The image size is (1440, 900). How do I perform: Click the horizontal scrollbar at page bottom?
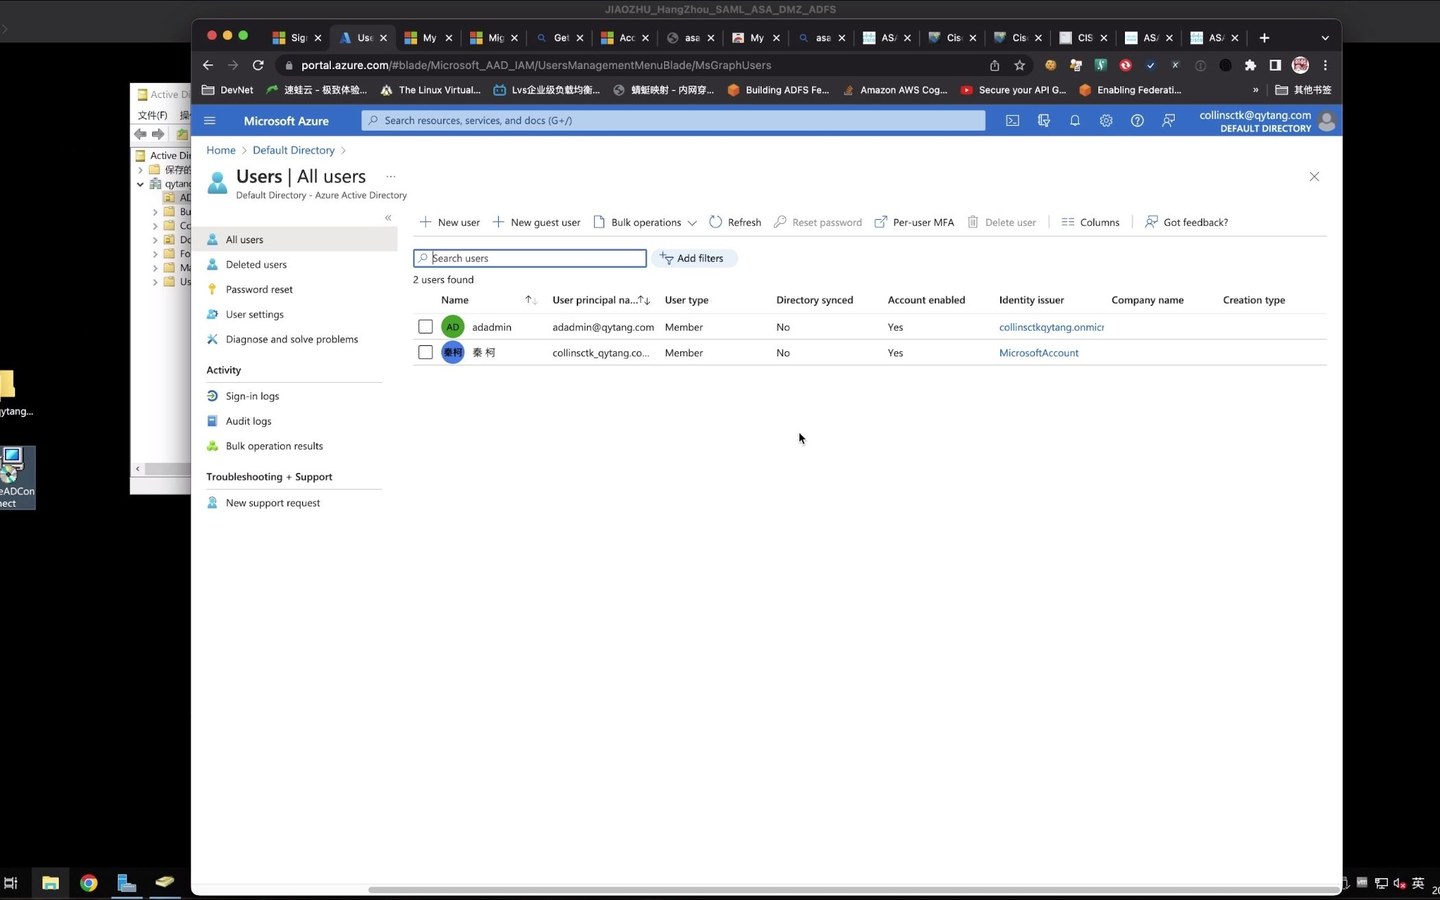pos(853,890)
